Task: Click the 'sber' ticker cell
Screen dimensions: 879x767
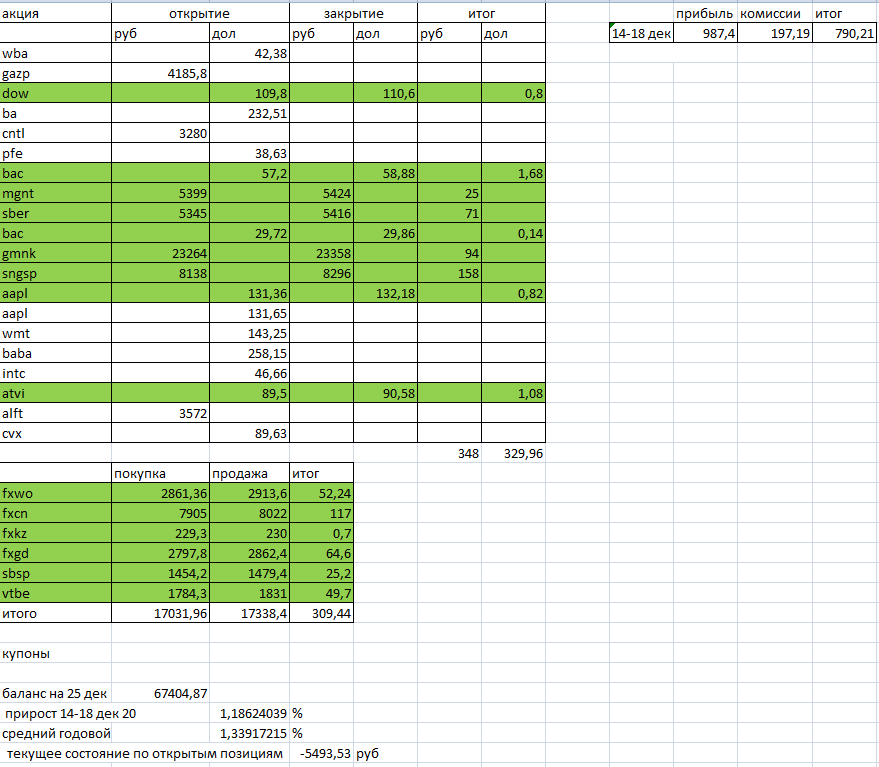Action: (55, 213)
